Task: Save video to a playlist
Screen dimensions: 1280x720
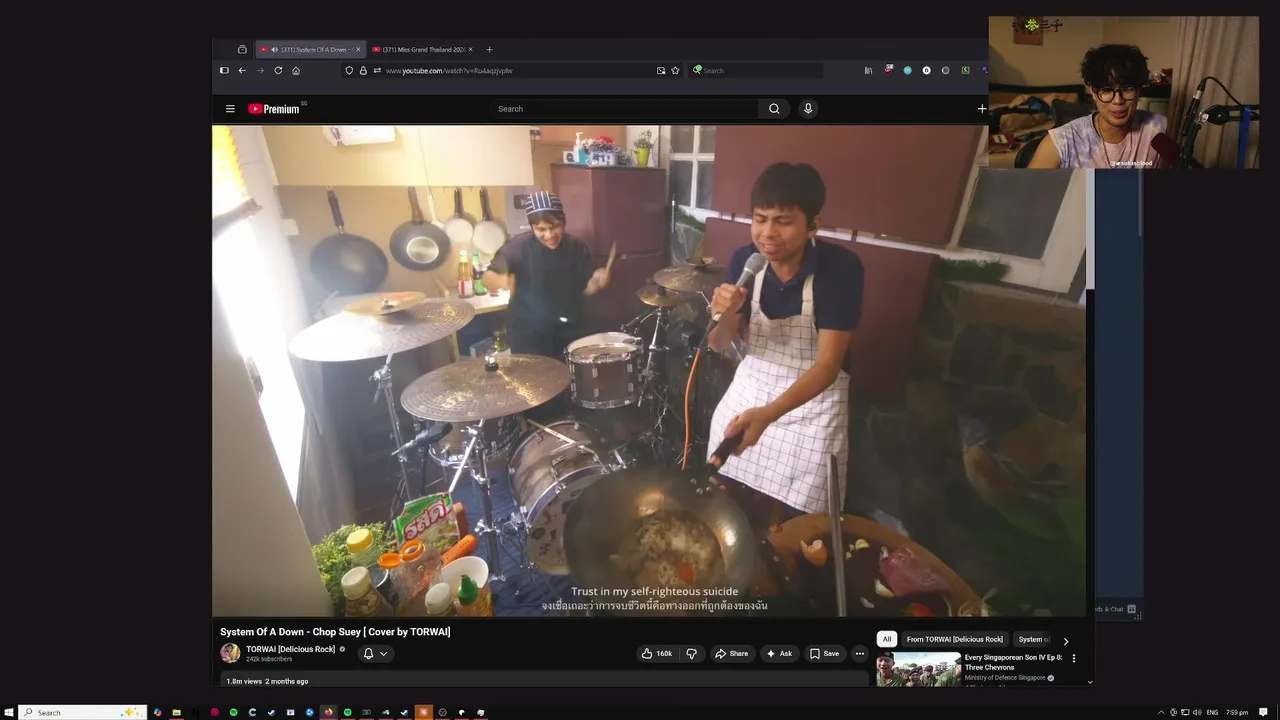Action: [x=824, y=654]
